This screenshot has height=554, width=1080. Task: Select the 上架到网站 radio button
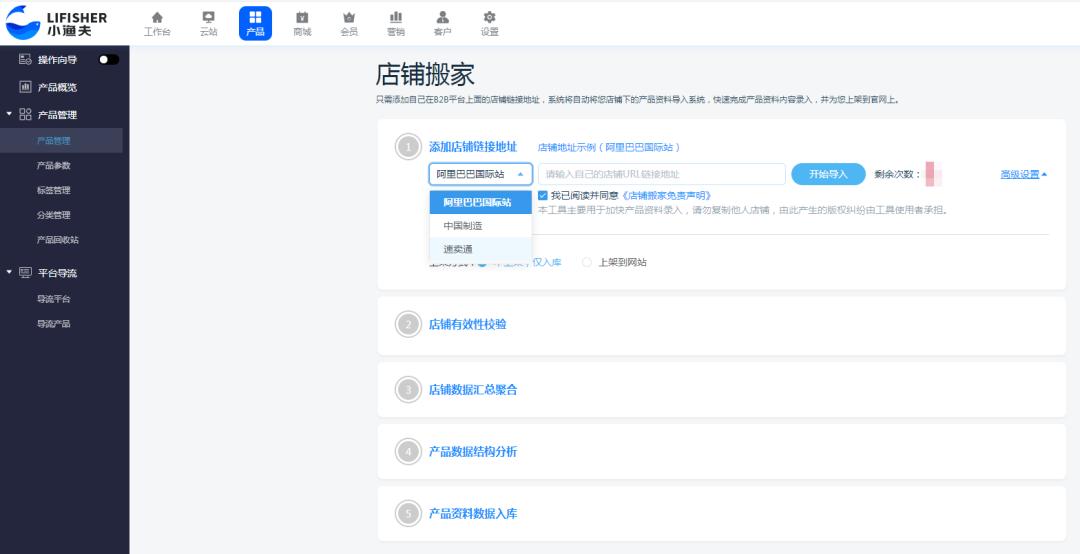[587, 263]
